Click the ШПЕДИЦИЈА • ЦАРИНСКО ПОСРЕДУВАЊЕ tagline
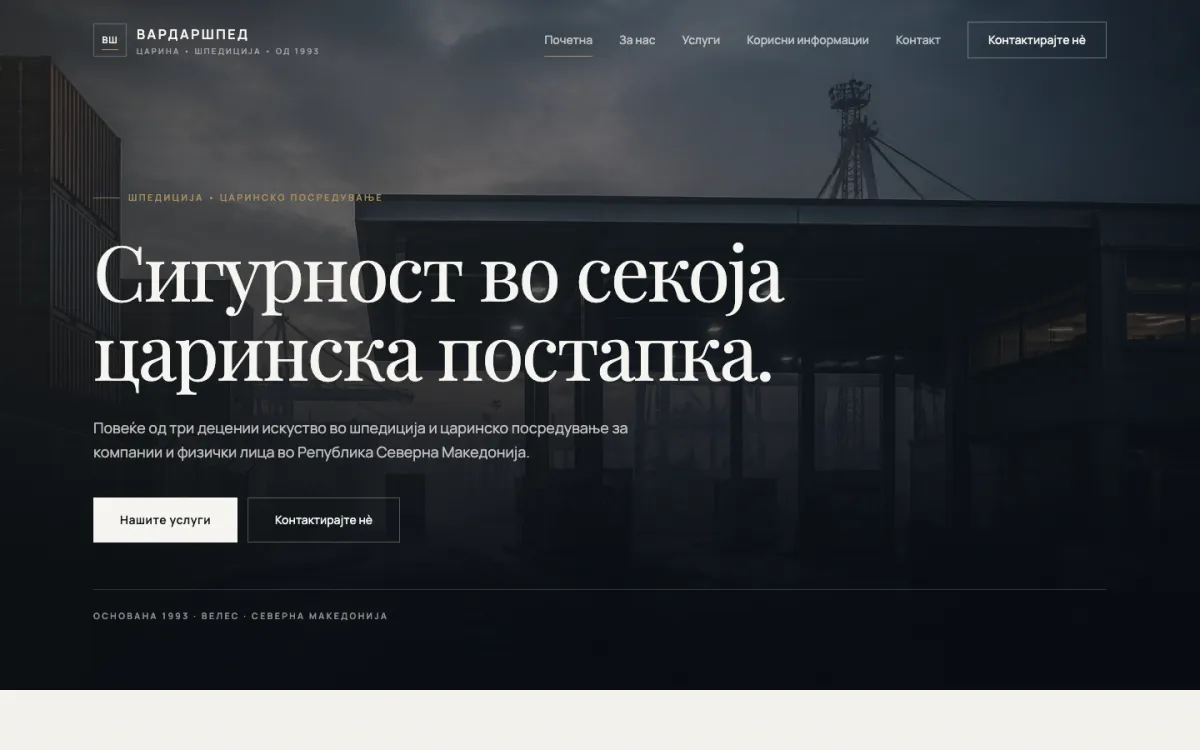This screenshot has height=750, width=1200. pos(255,198)
